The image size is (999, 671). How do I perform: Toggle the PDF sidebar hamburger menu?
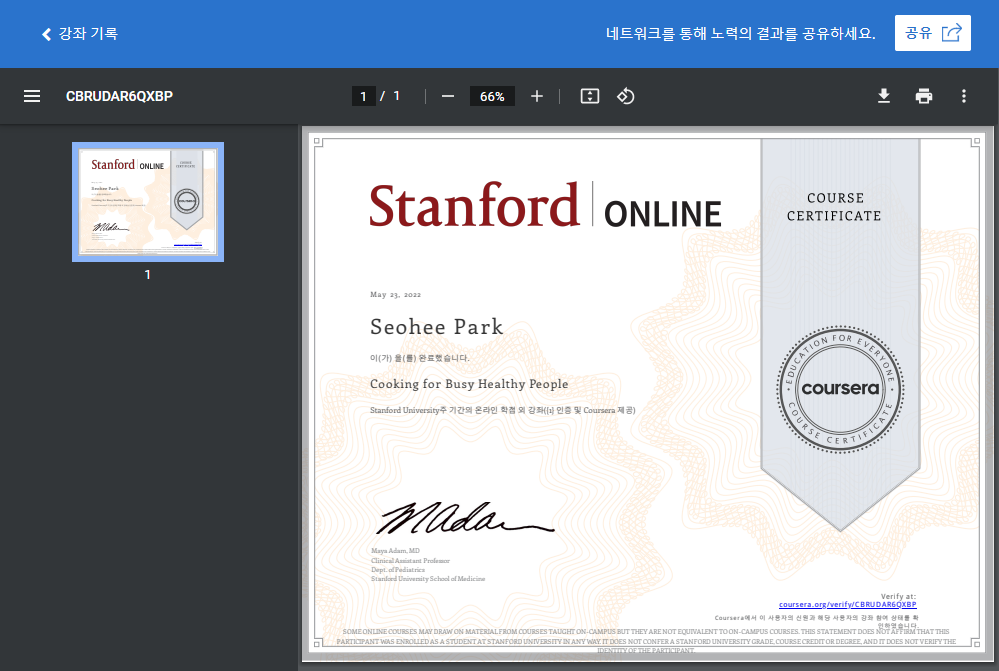pos(32,96)
